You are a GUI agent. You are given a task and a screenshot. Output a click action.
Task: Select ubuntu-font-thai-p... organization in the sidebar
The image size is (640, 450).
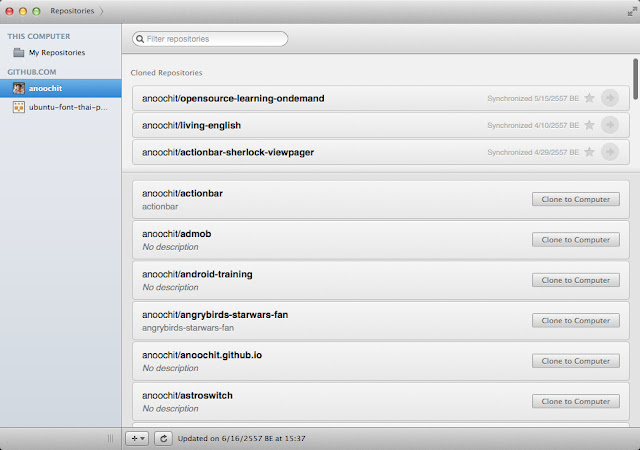[60, 107]
